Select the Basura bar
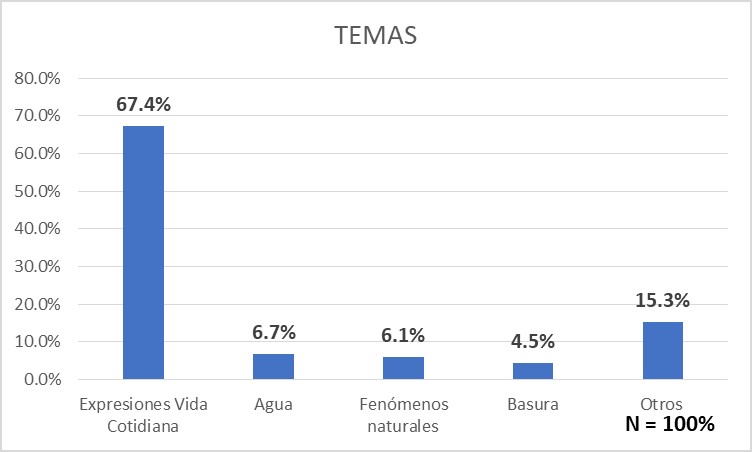Screen dimensions: 752x452 [x=533, y=371]
